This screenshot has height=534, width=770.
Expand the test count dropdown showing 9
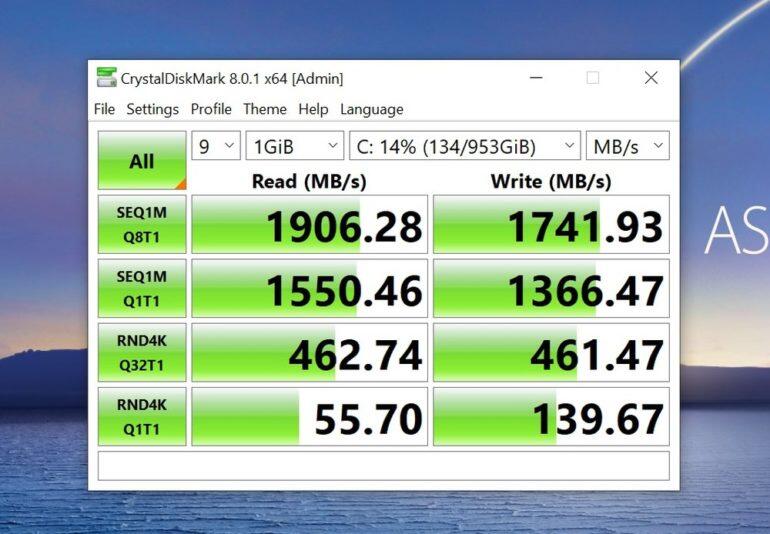(x=216, y=146)
